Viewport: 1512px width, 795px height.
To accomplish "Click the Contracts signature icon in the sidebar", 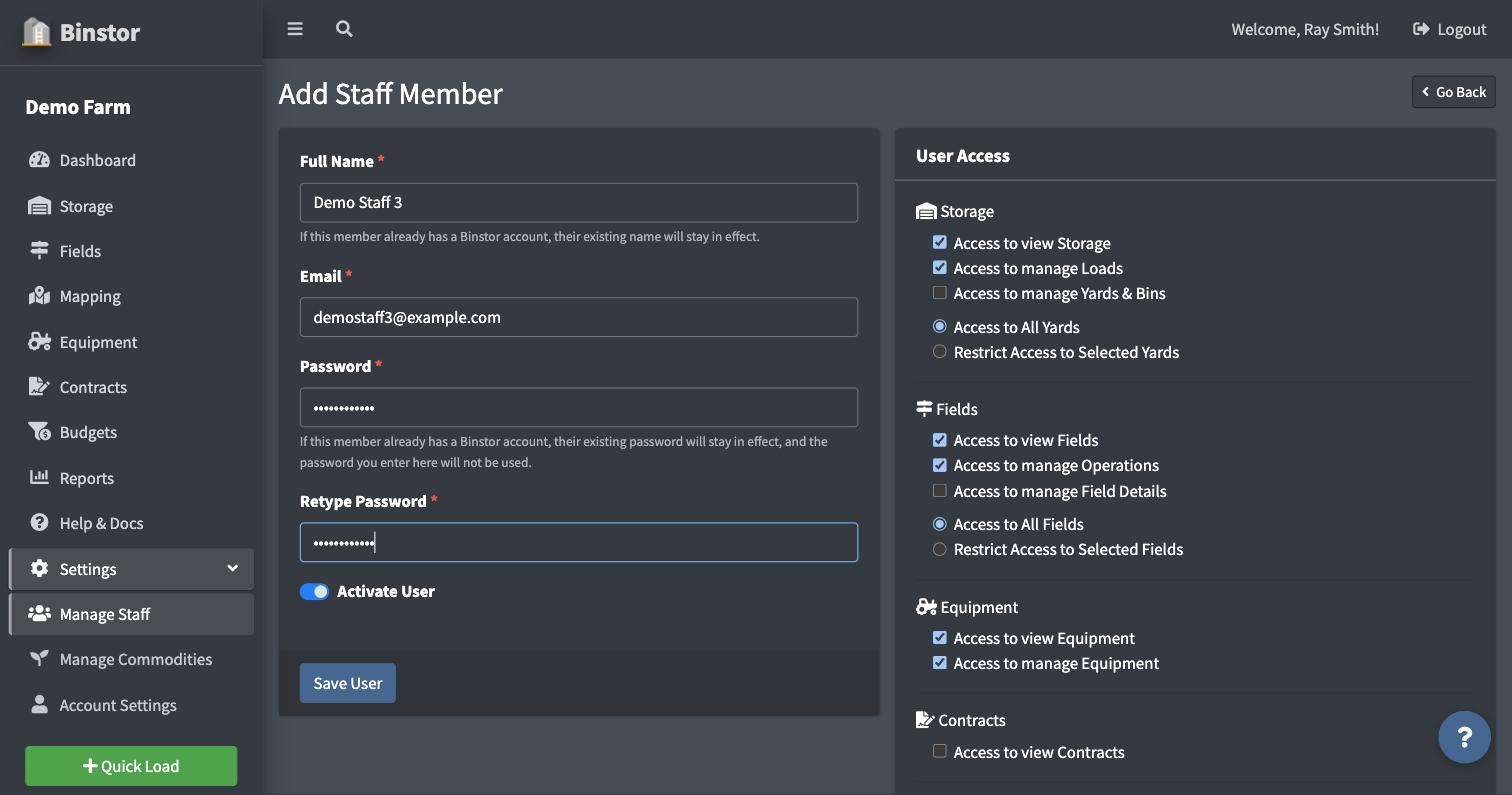I will (39, 387).
